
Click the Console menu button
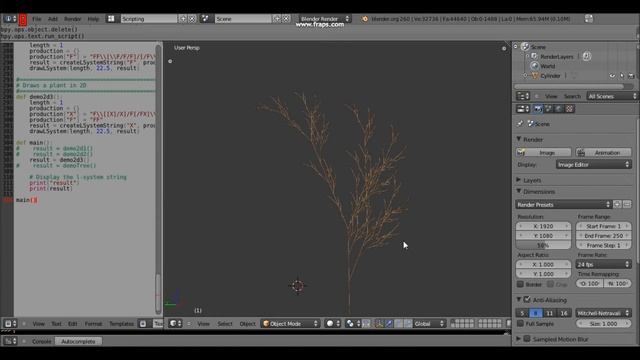42,341
